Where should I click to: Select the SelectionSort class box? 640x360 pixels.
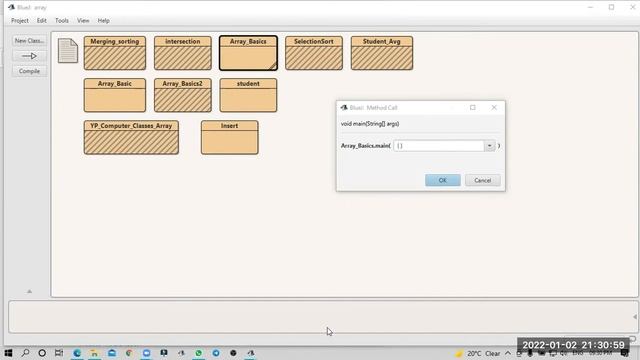pos(314,53)
